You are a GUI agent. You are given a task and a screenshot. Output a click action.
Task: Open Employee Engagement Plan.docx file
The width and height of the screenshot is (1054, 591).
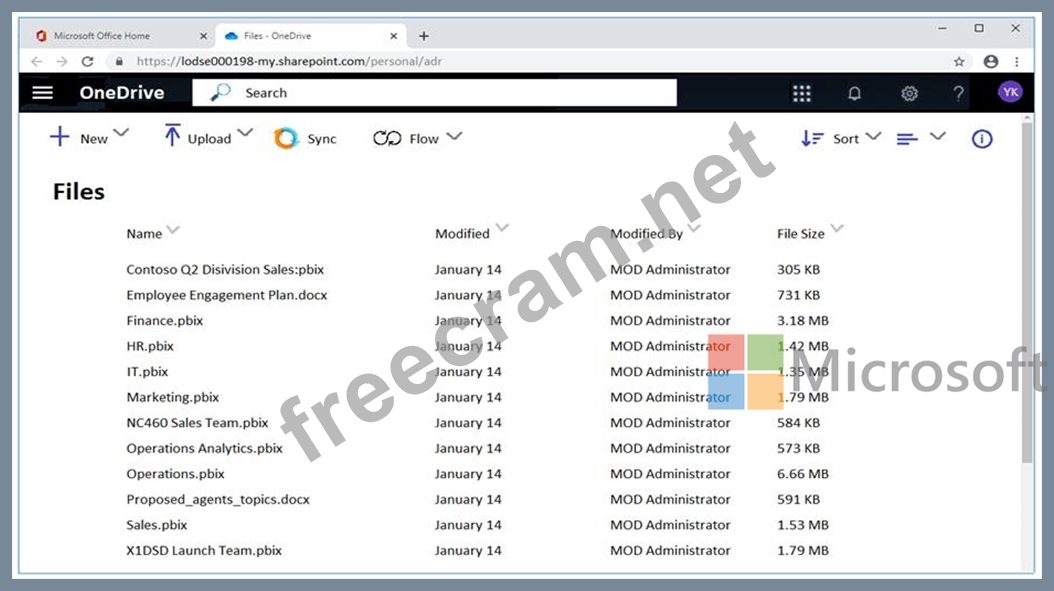coord(227,295)
